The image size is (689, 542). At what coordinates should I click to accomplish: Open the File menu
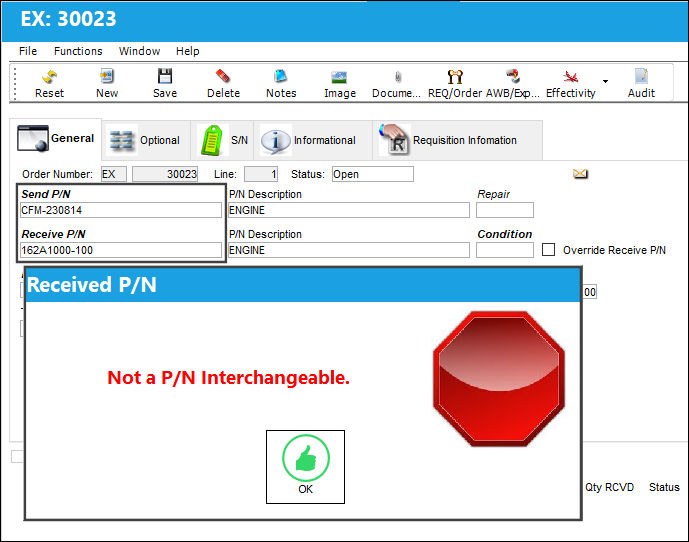pos(28,51)
